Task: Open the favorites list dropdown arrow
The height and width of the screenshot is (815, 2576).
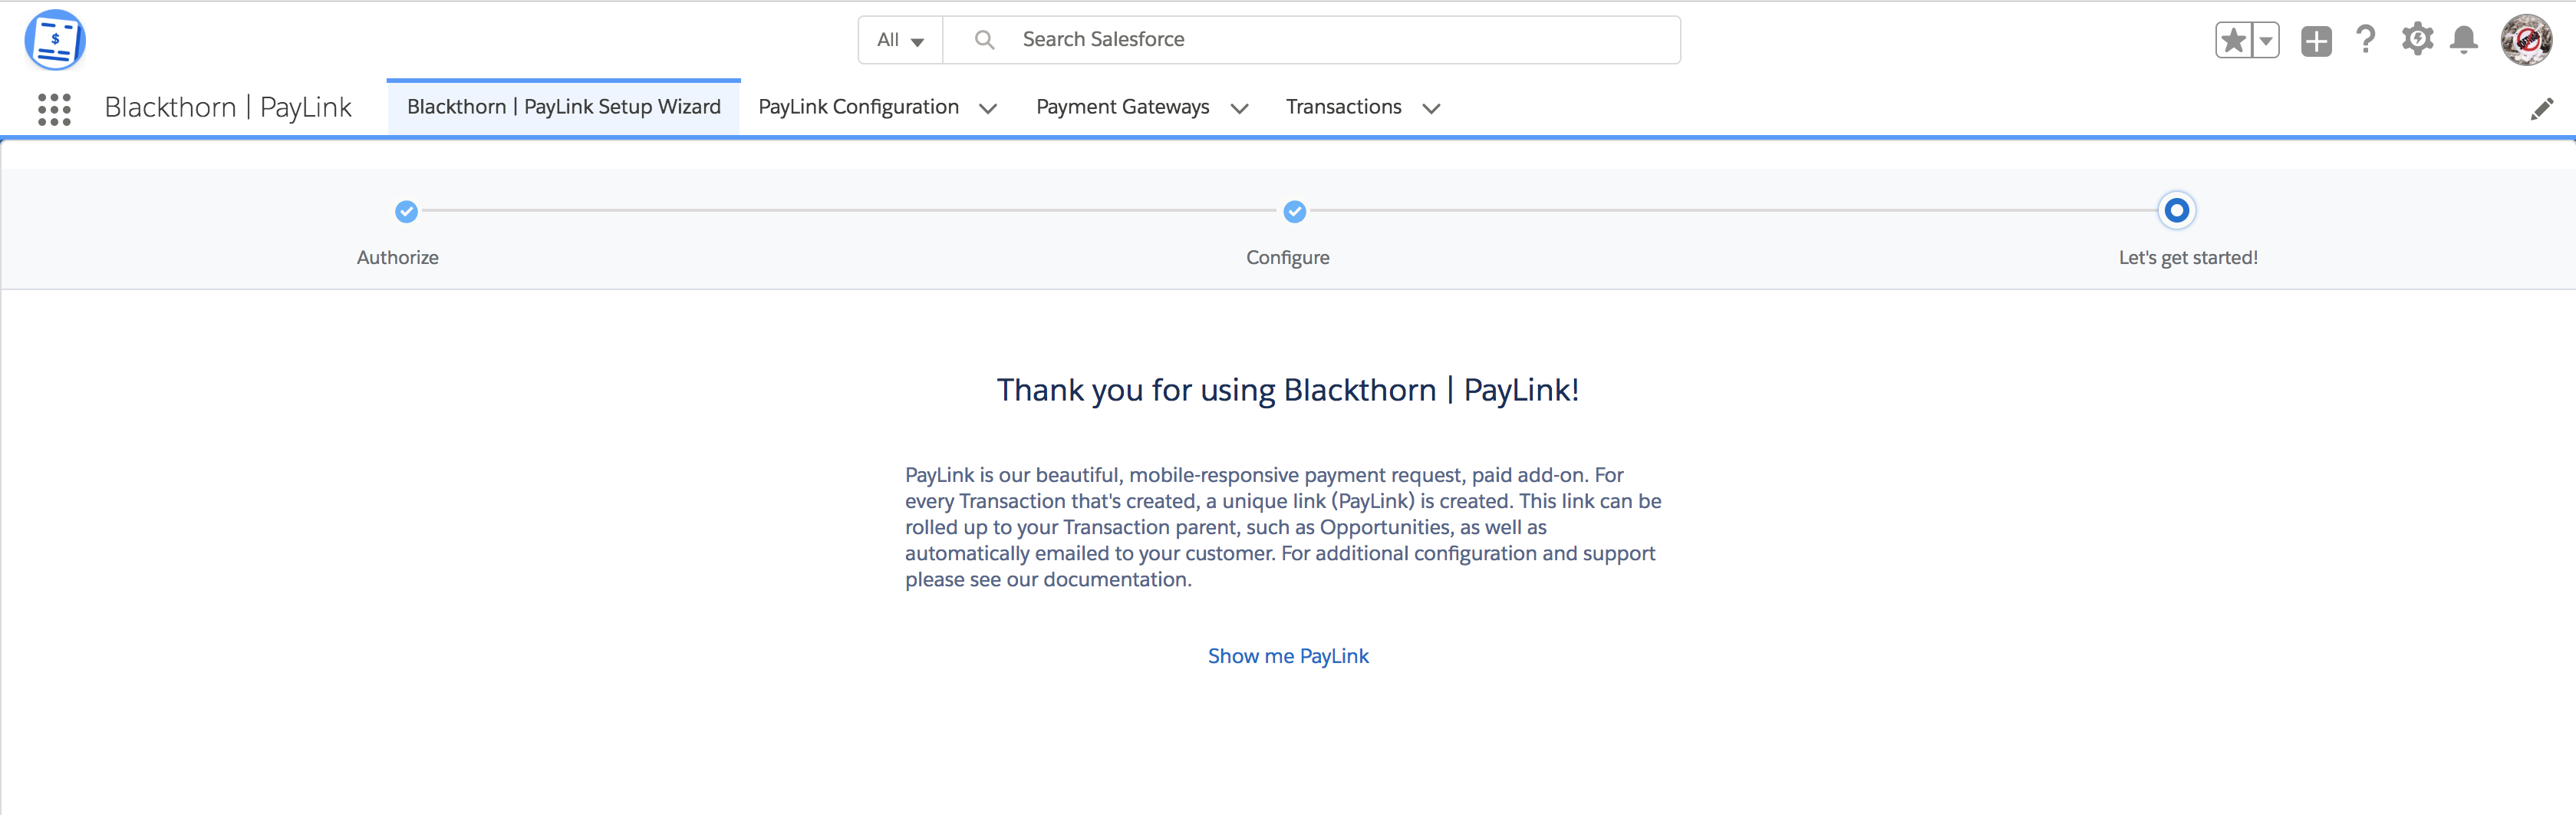Action: (x=2266, y=40)
